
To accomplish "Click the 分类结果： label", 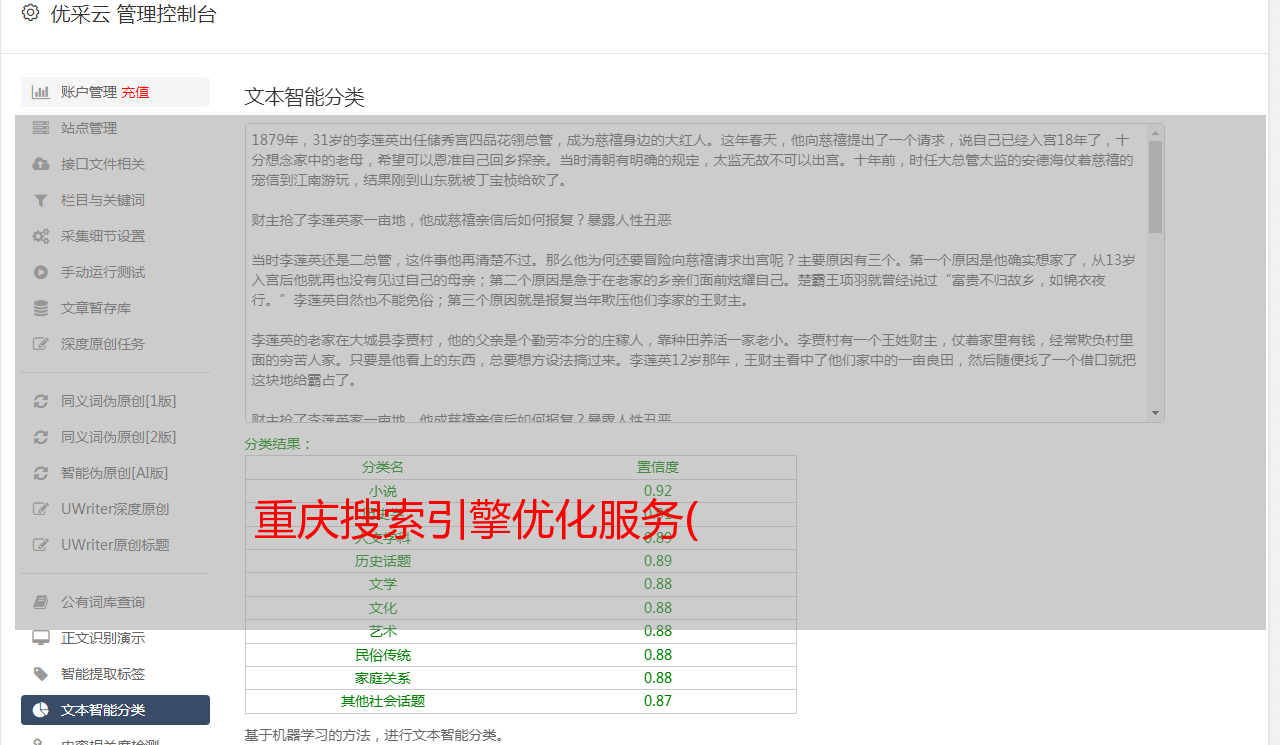I will coord(279,444).
